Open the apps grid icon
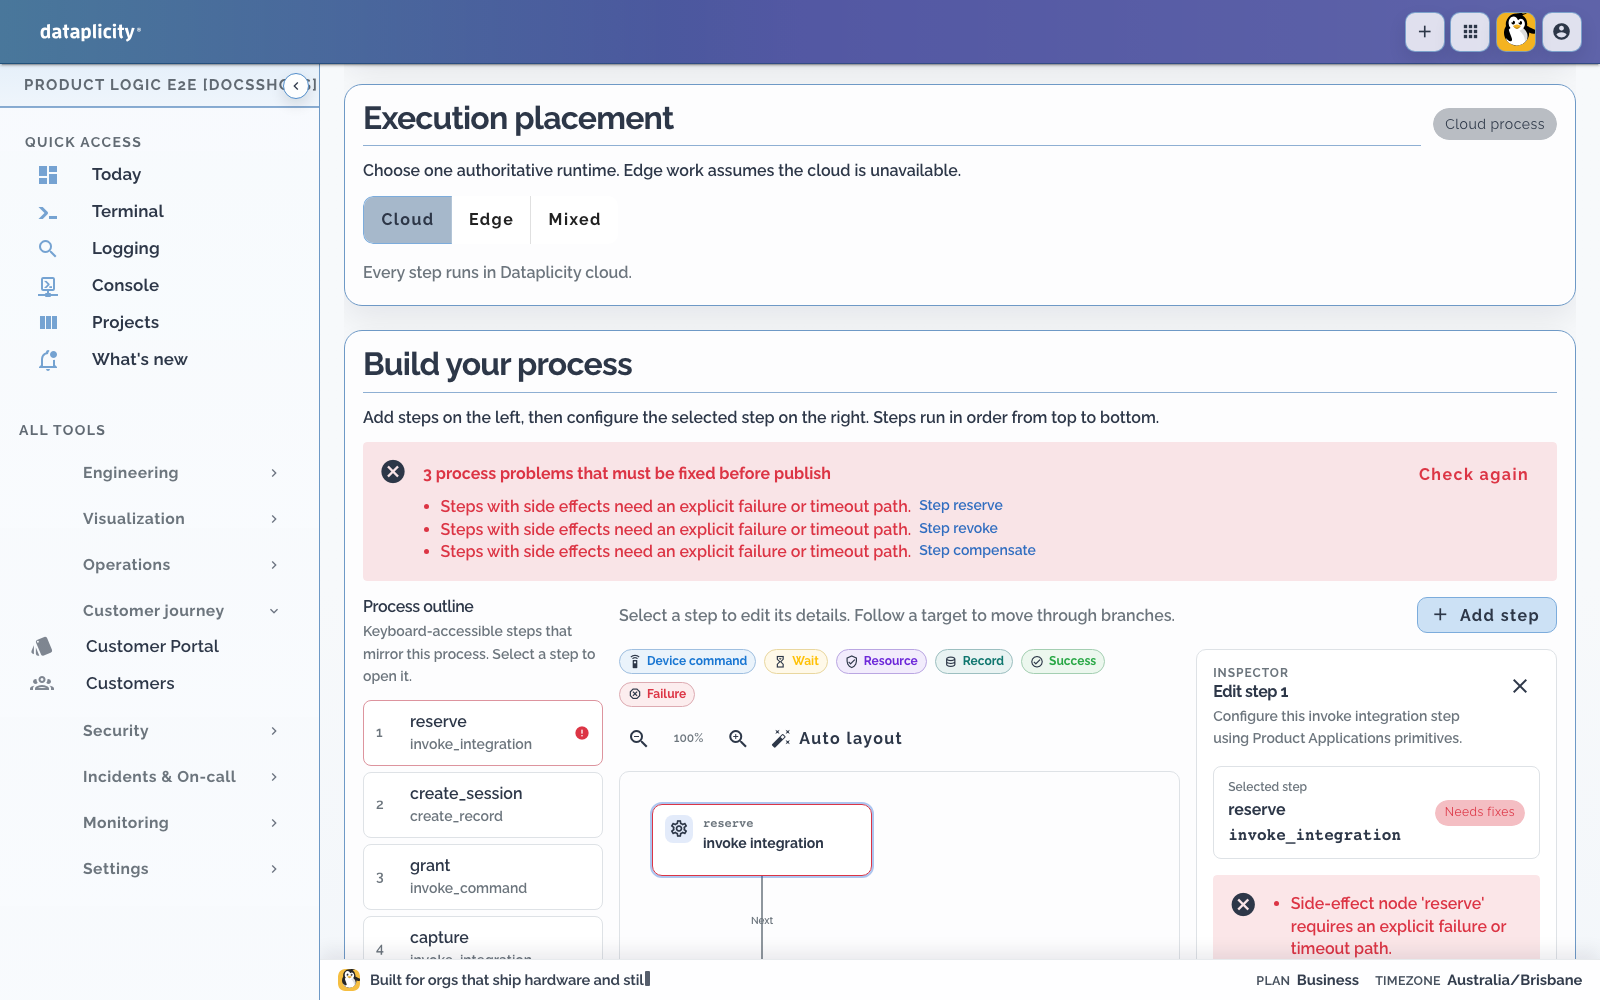 [1470, 32]
